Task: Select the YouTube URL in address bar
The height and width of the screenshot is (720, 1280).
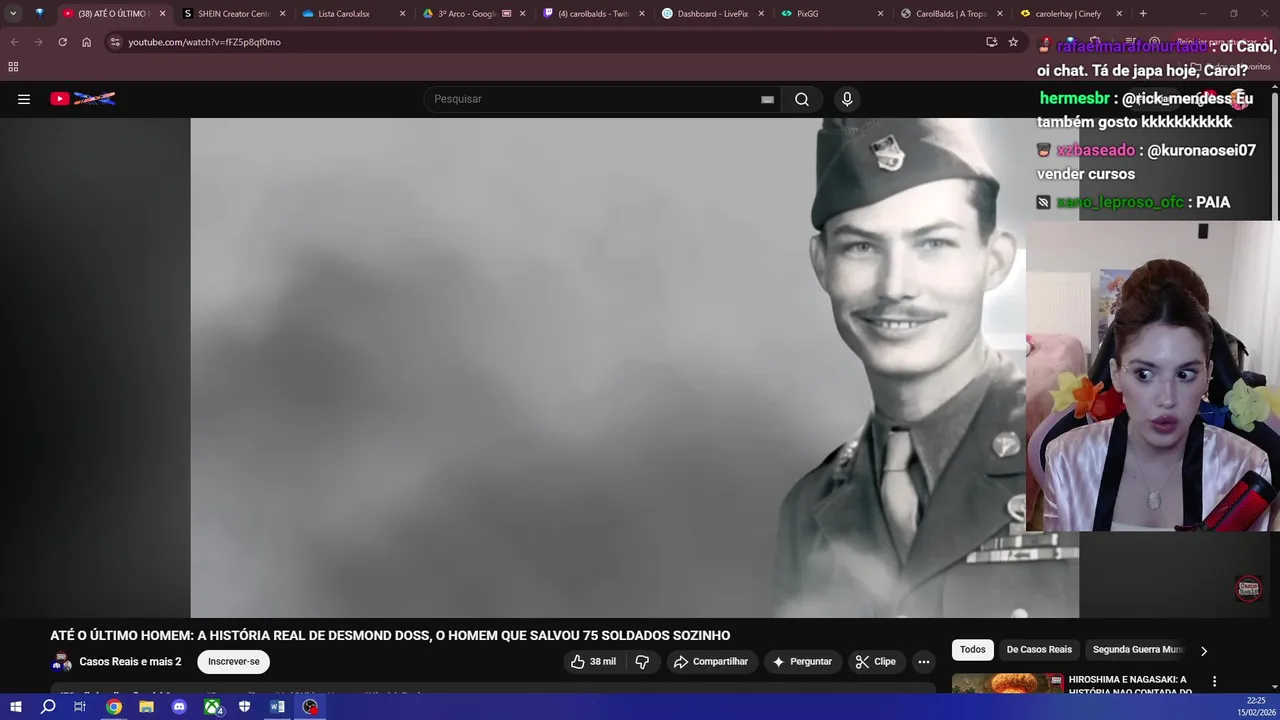Action: tap(204, 42)
